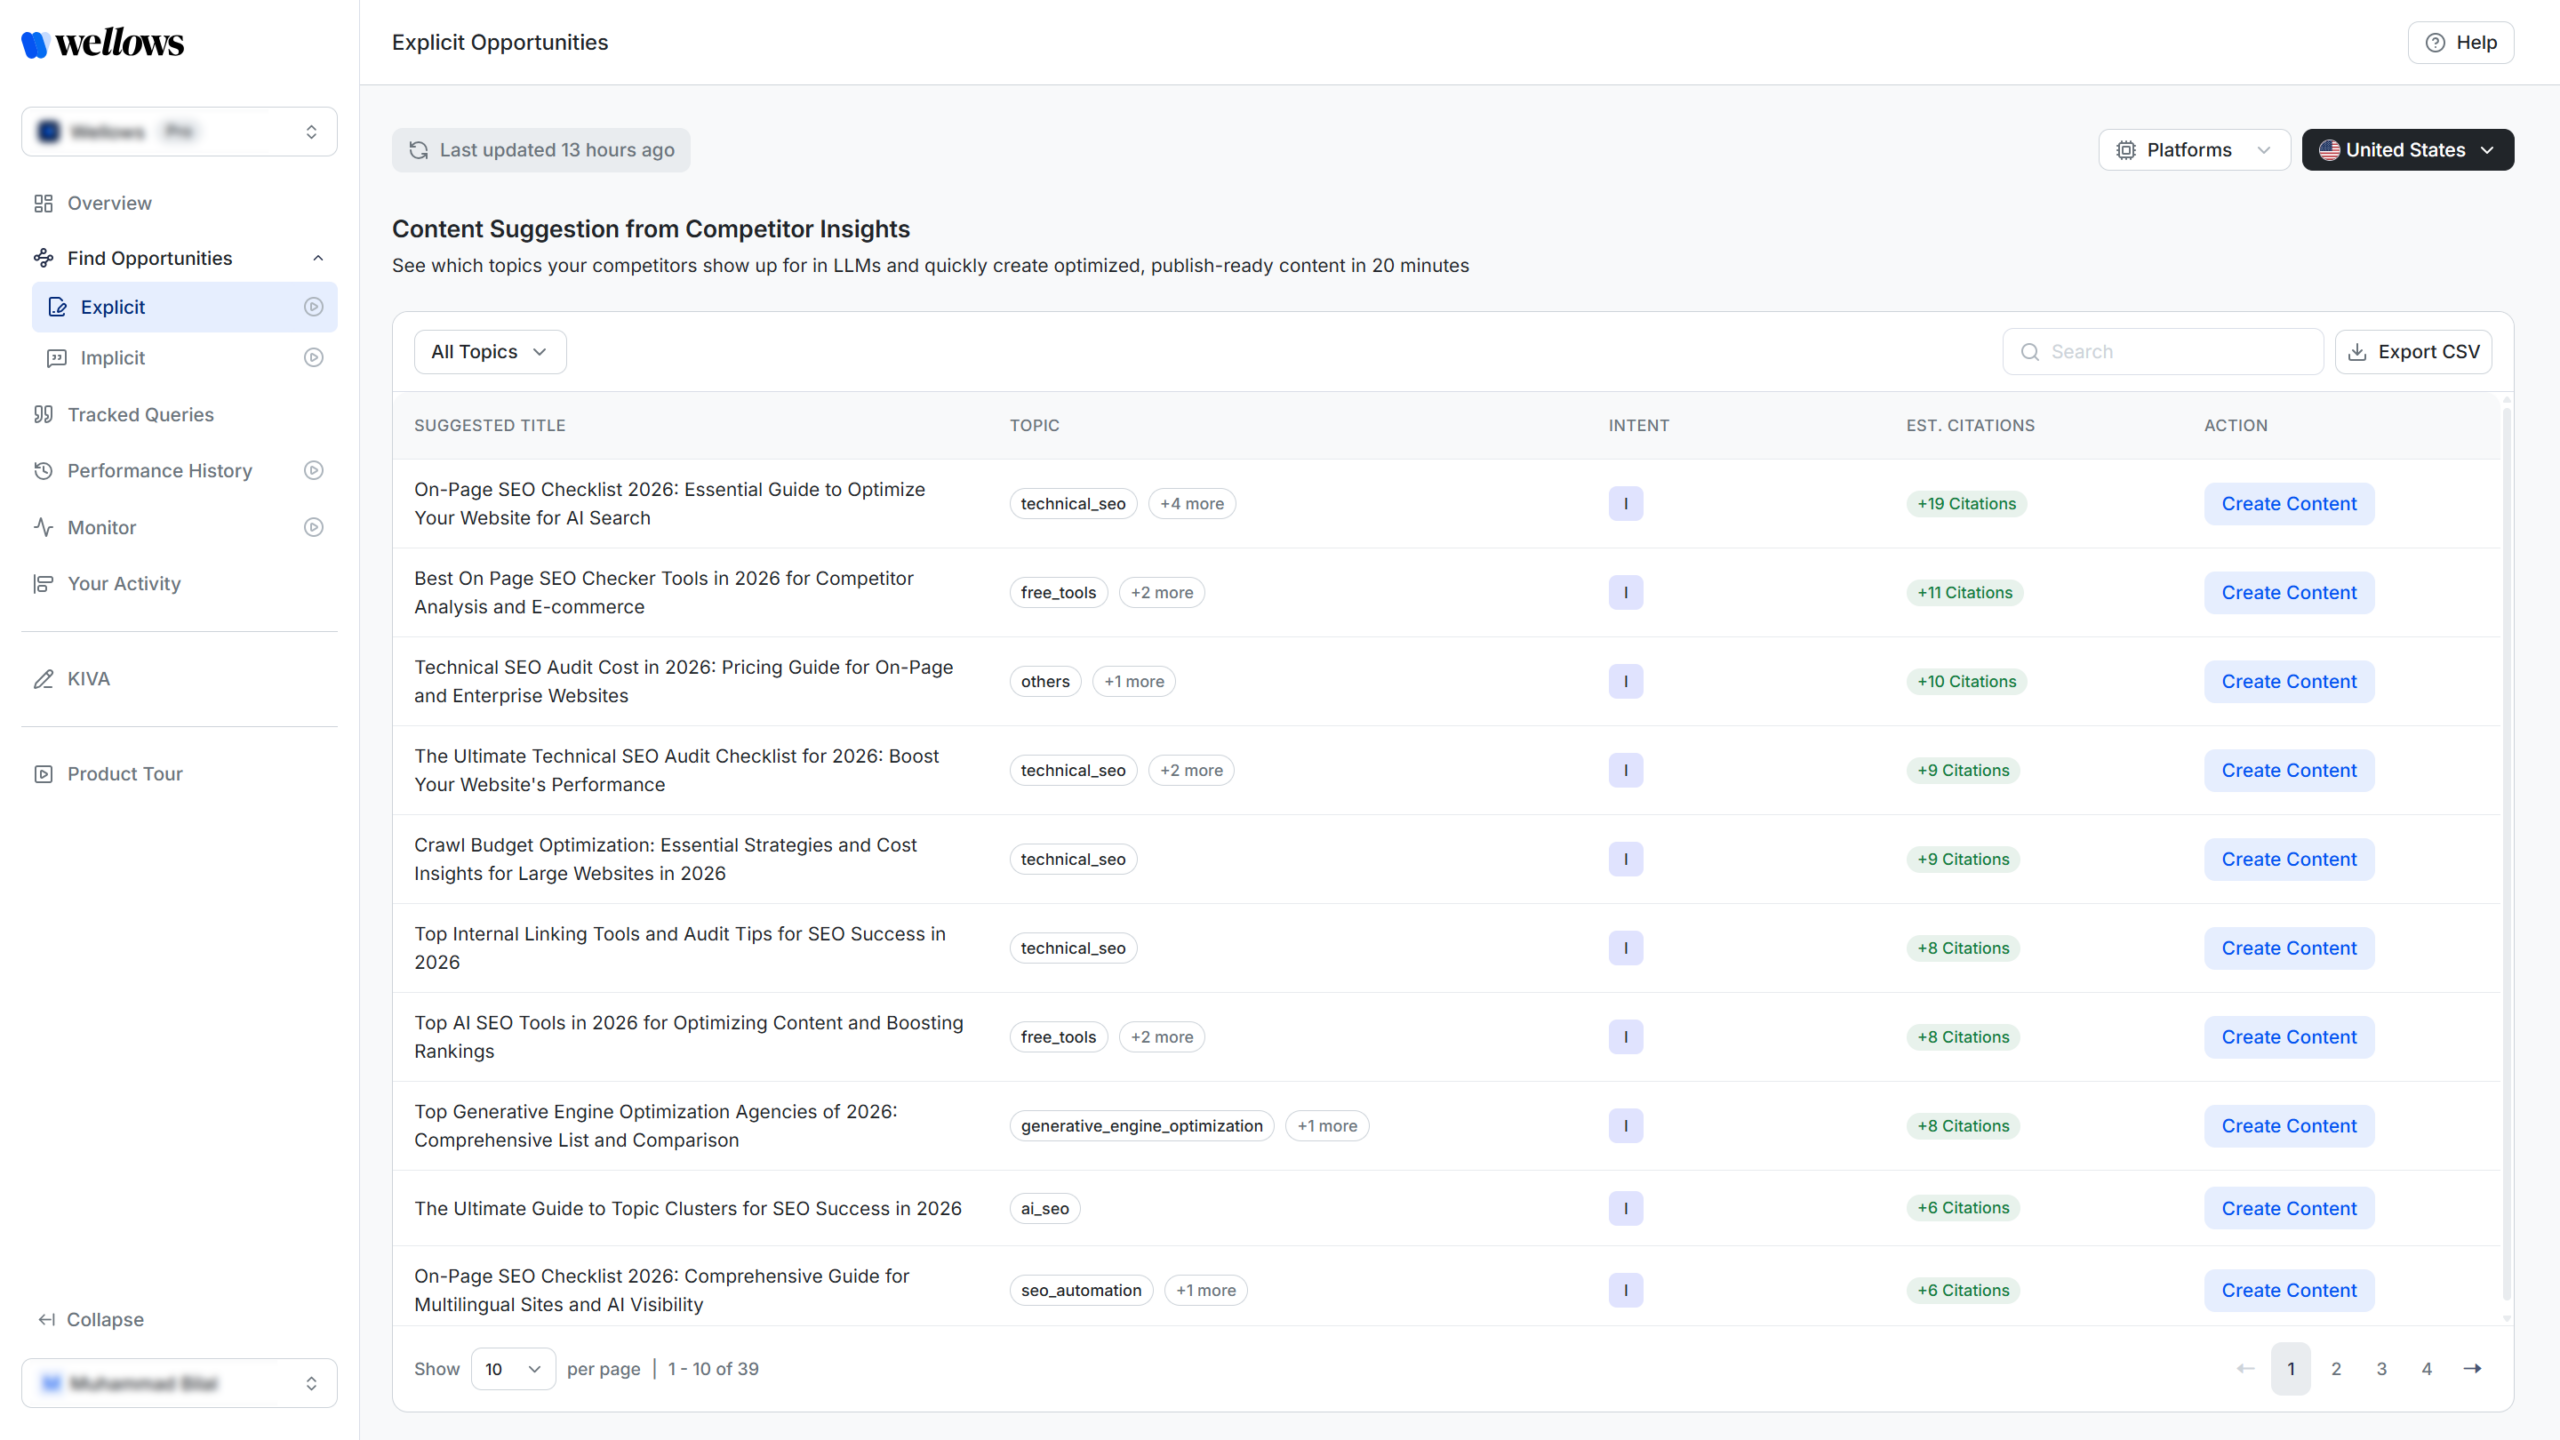The image size is (2560, 1440).
Task: Click the Monitor tutorial play icon
Action: point(313,527)
